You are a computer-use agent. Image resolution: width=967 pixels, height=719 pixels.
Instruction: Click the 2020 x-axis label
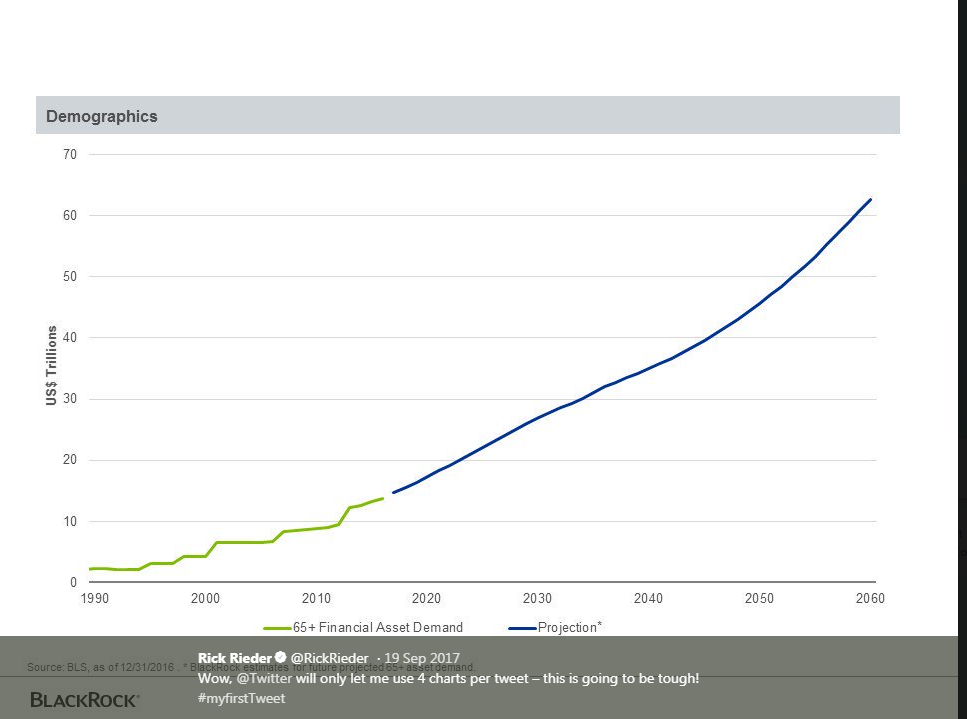(427, 598)
